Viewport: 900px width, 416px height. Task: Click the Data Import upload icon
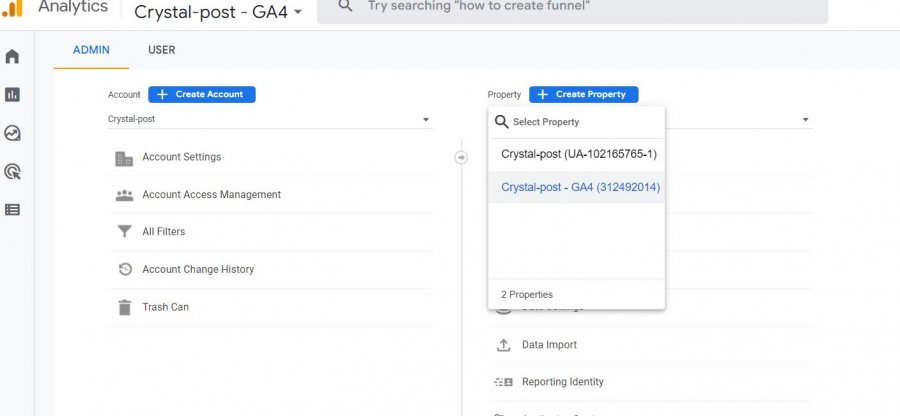tap(503, 345)
